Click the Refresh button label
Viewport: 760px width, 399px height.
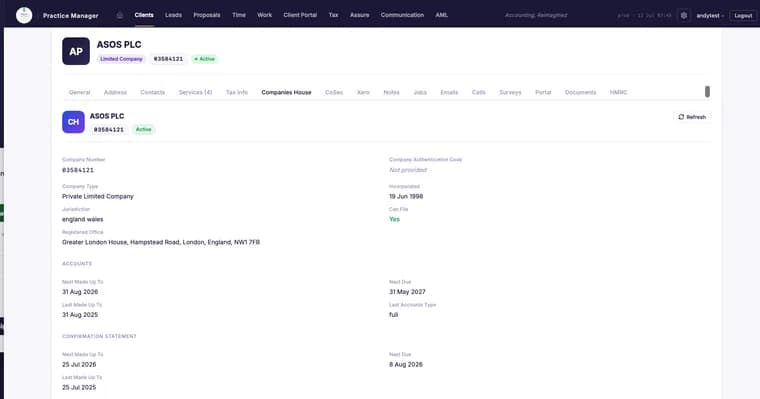click(696, 117)
